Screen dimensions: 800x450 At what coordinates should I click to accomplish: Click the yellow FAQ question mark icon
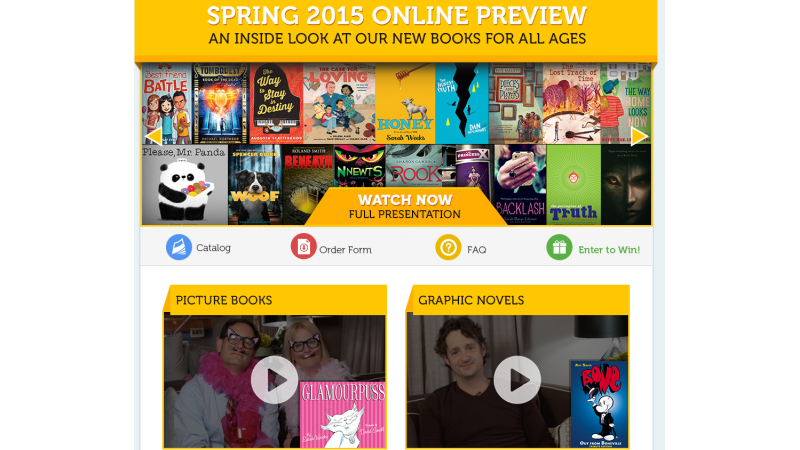click(x=448, y=247)
